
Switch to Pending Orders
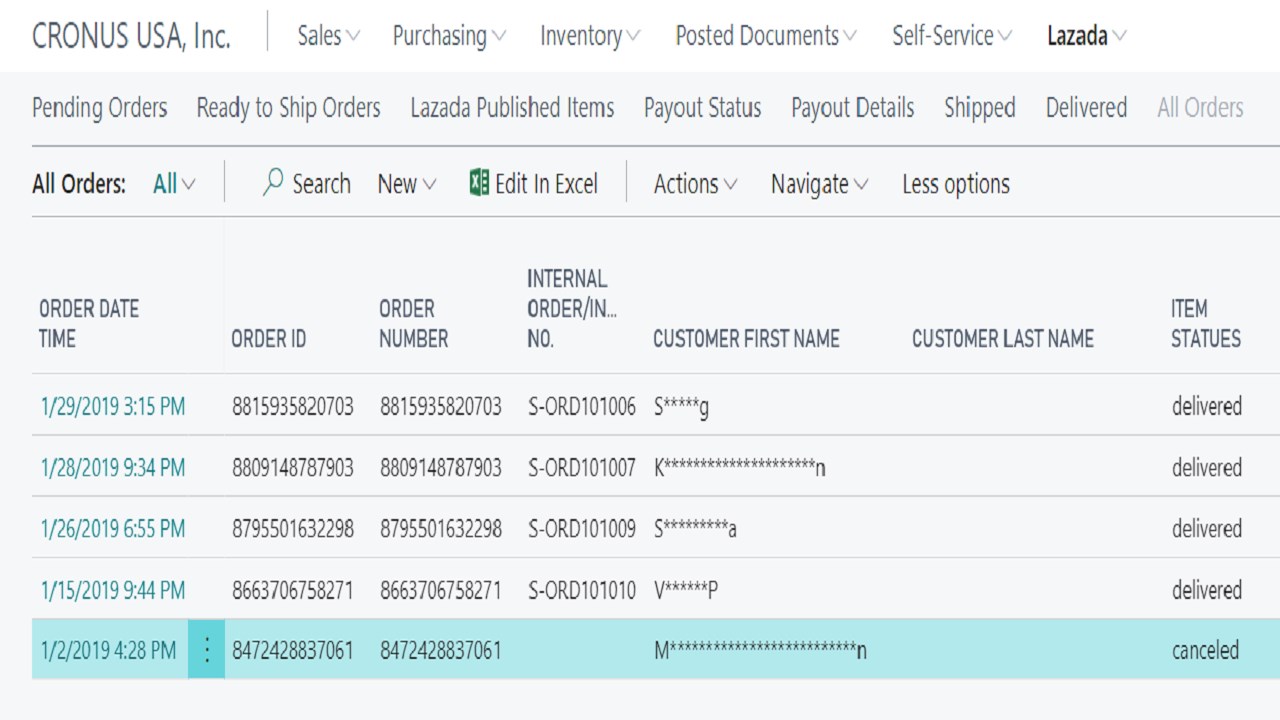click(100, 108)
